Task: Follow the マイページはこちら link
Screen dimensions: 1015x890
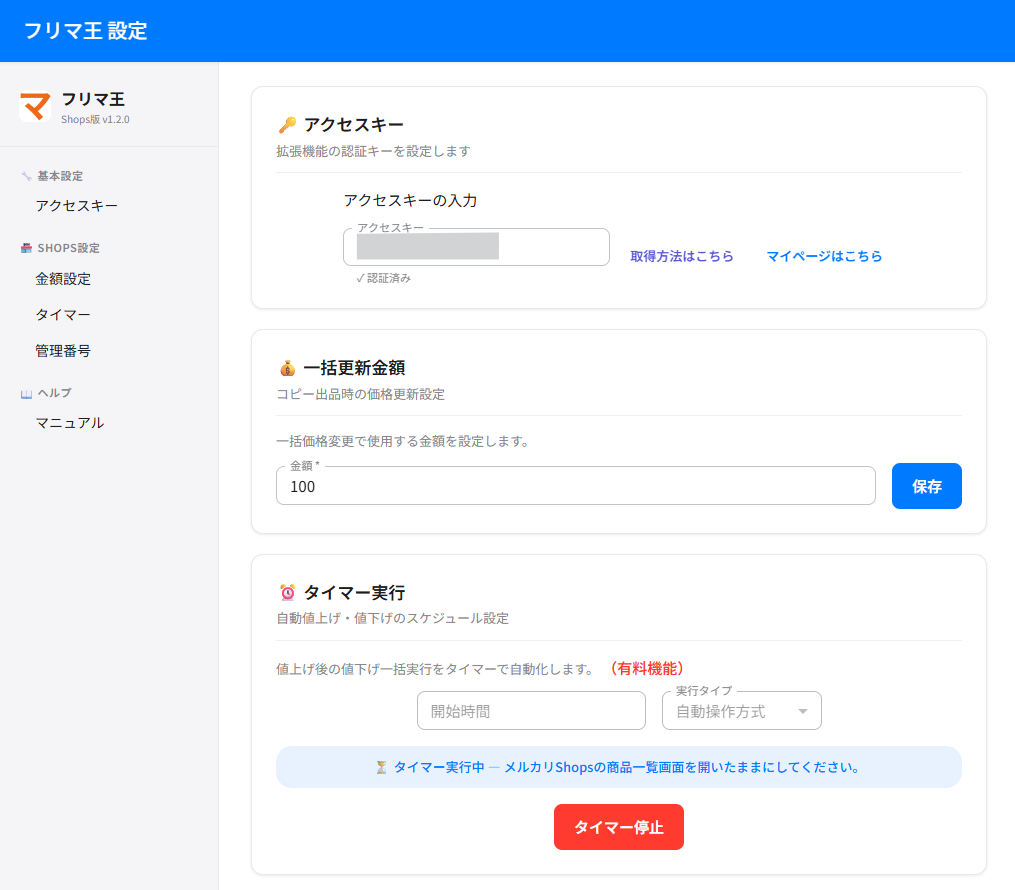Action: click(x=824, y=256)
